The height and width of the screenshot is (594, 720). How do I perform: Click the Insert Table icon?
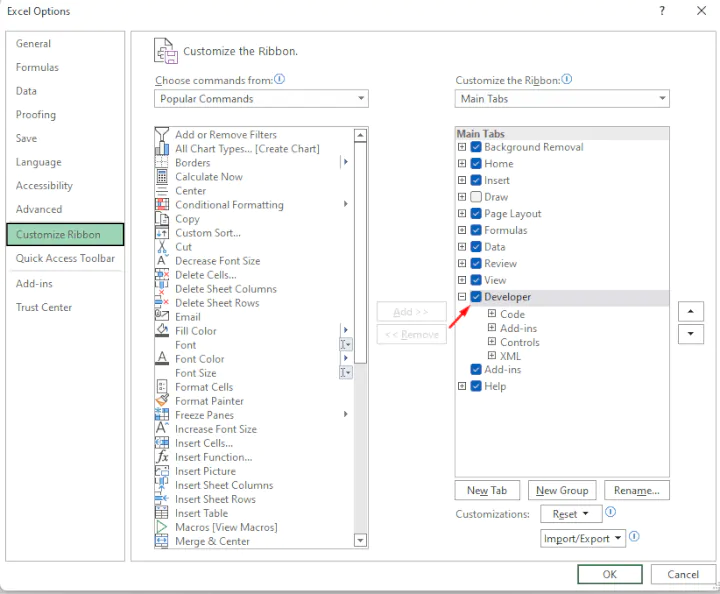(x=162, y=513)
